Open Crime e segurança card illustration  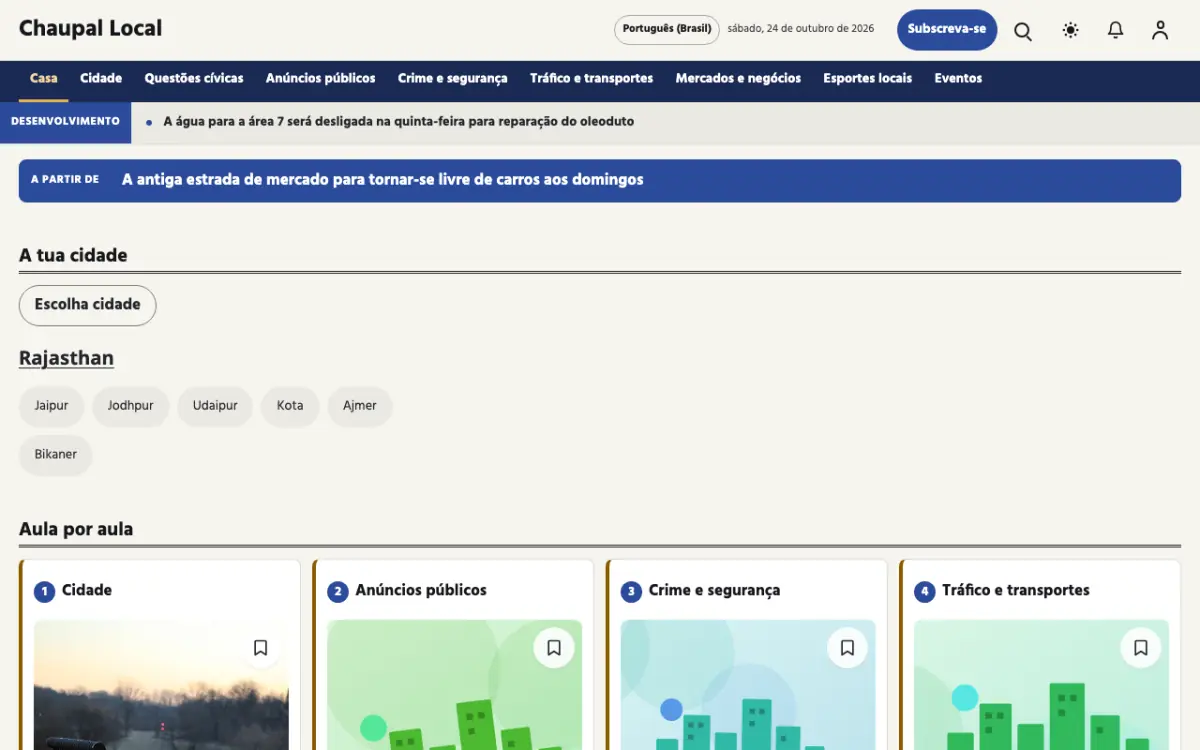coord(748,685)
